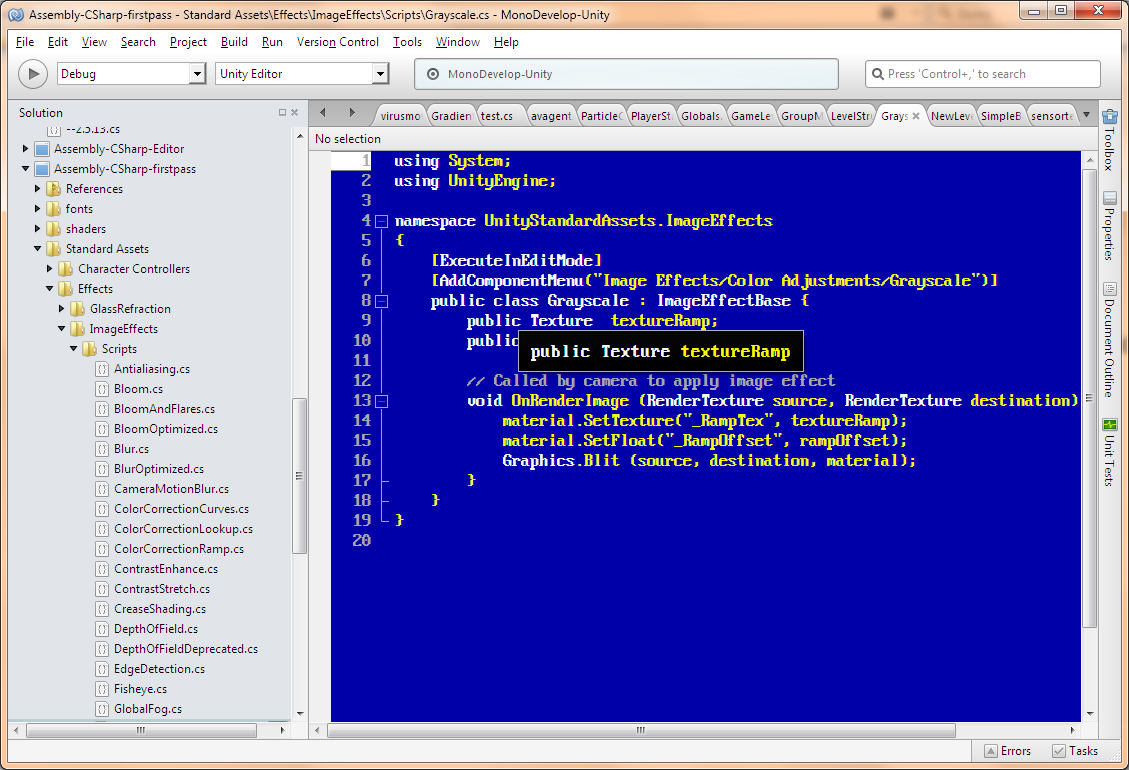Open the Errors pad
Screen dimensions: 1129x770
pyautogui.click(x=1007, y=750)
